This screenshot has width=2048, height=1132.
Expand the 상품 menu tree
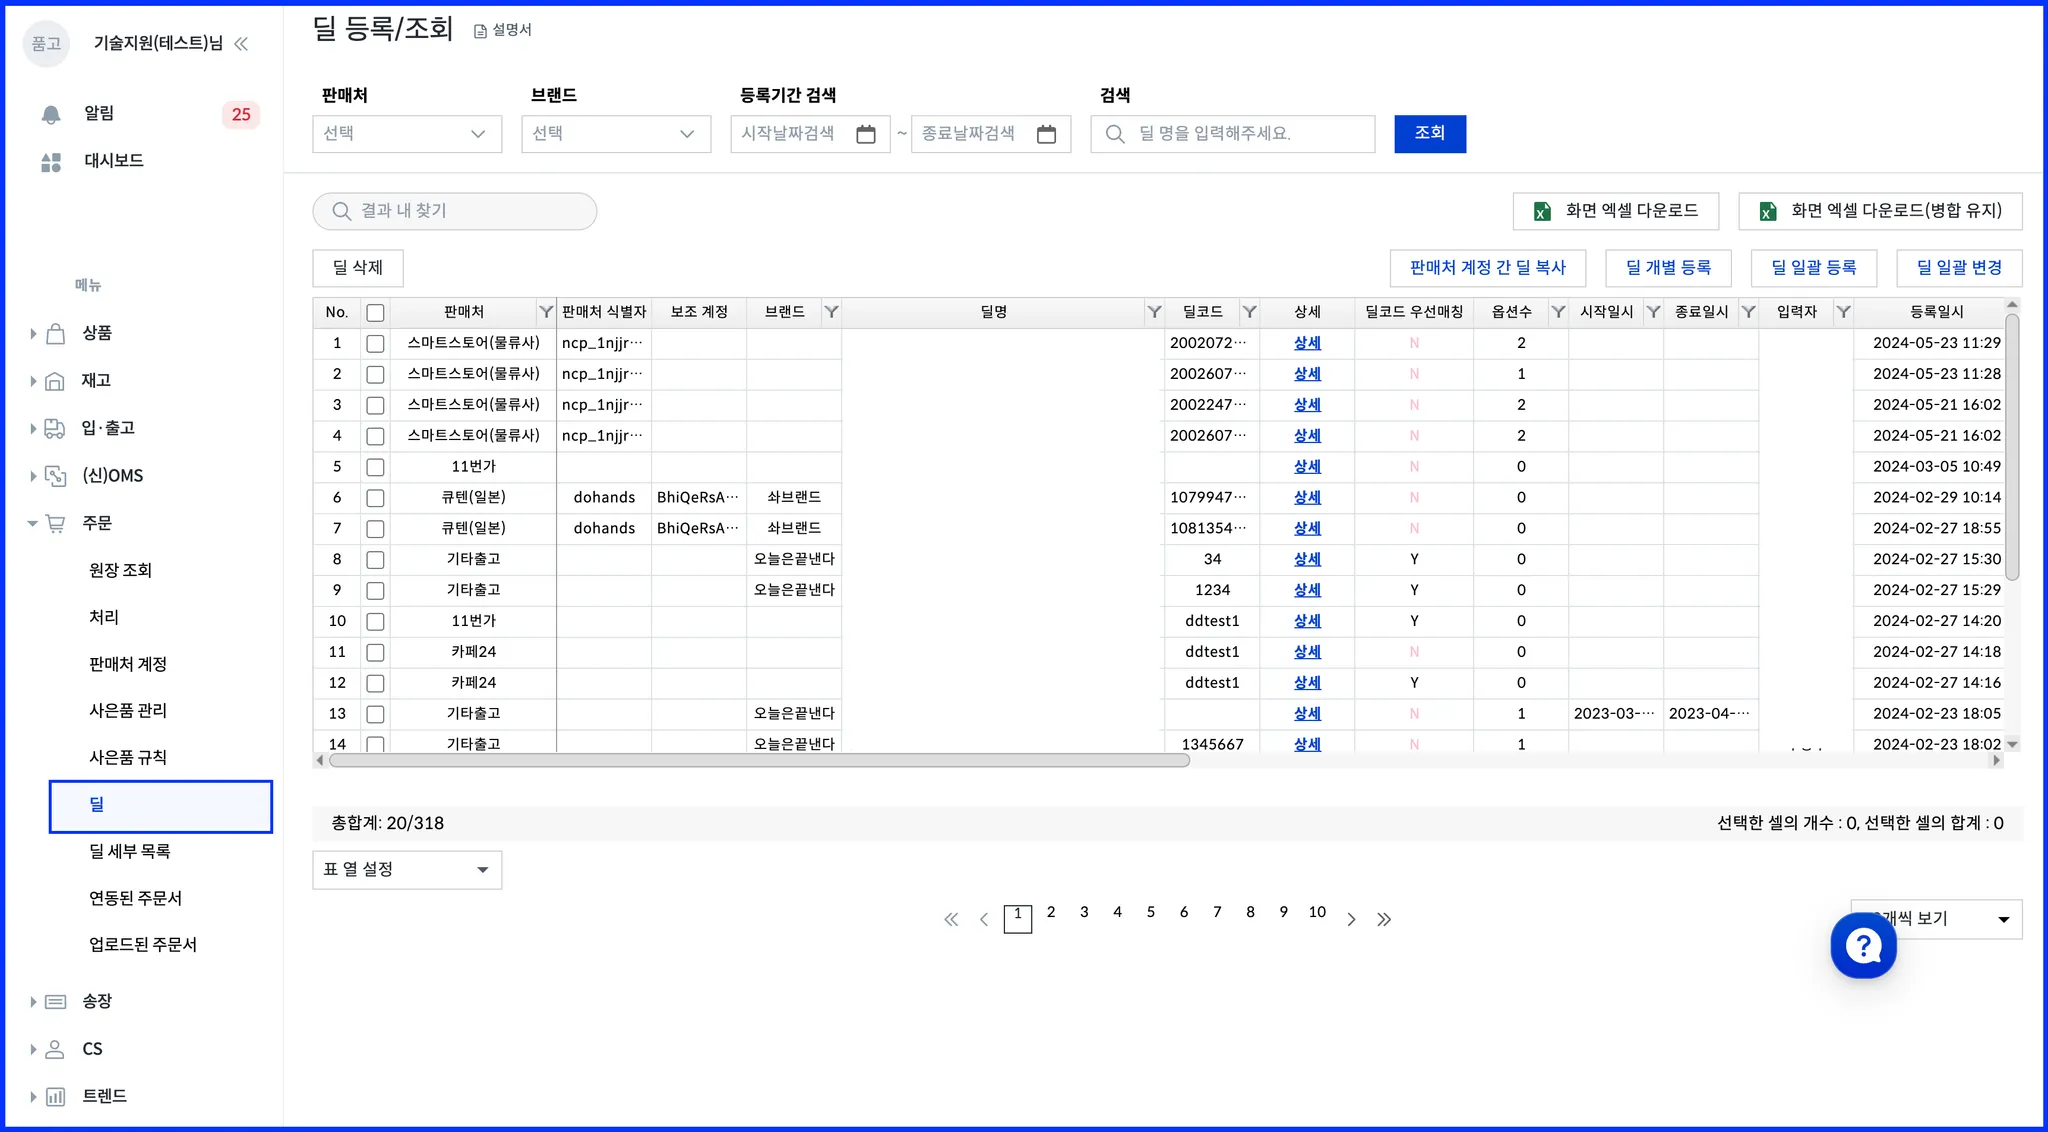click(x=33, y=334)
